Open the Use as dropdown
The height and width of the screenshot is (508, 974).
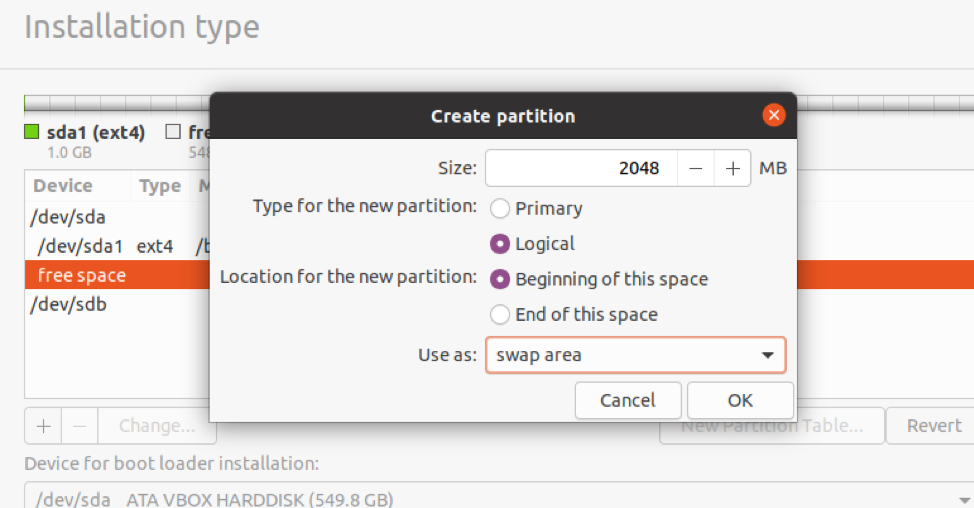[635, 355]
